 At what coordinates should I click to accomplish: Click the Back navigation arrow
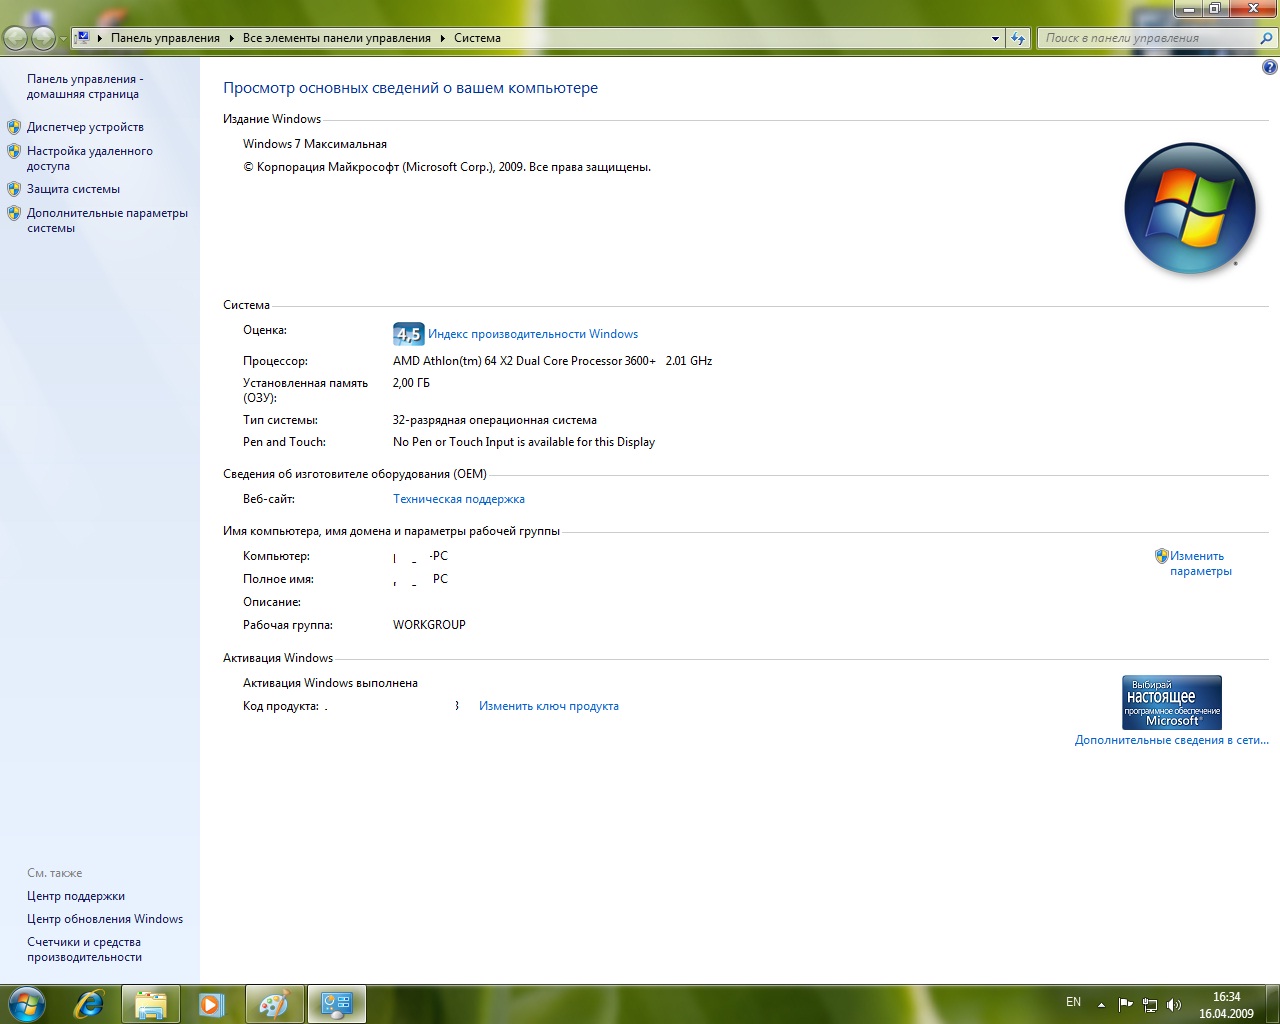coord(16,39)
